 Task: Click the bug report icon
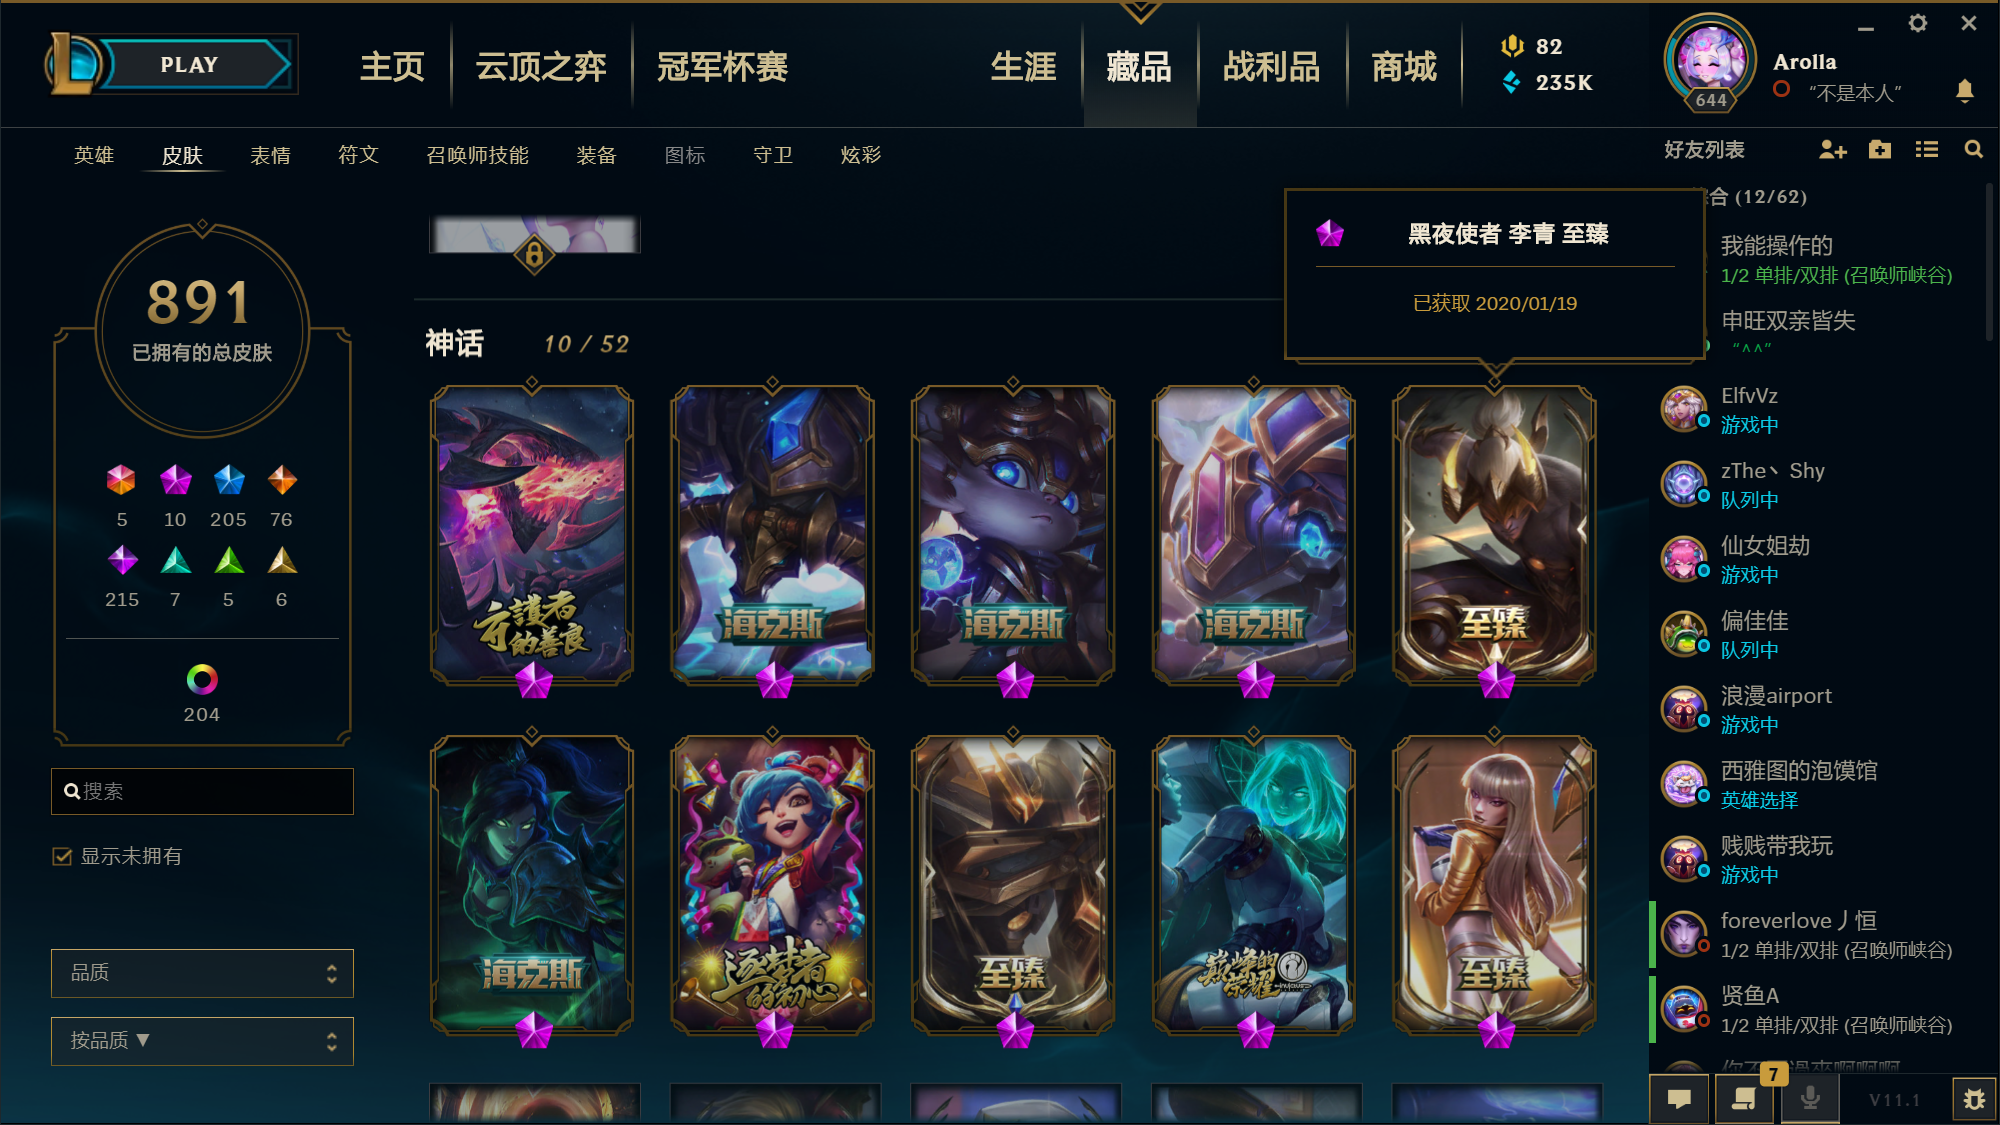tap(1974, 1099)
